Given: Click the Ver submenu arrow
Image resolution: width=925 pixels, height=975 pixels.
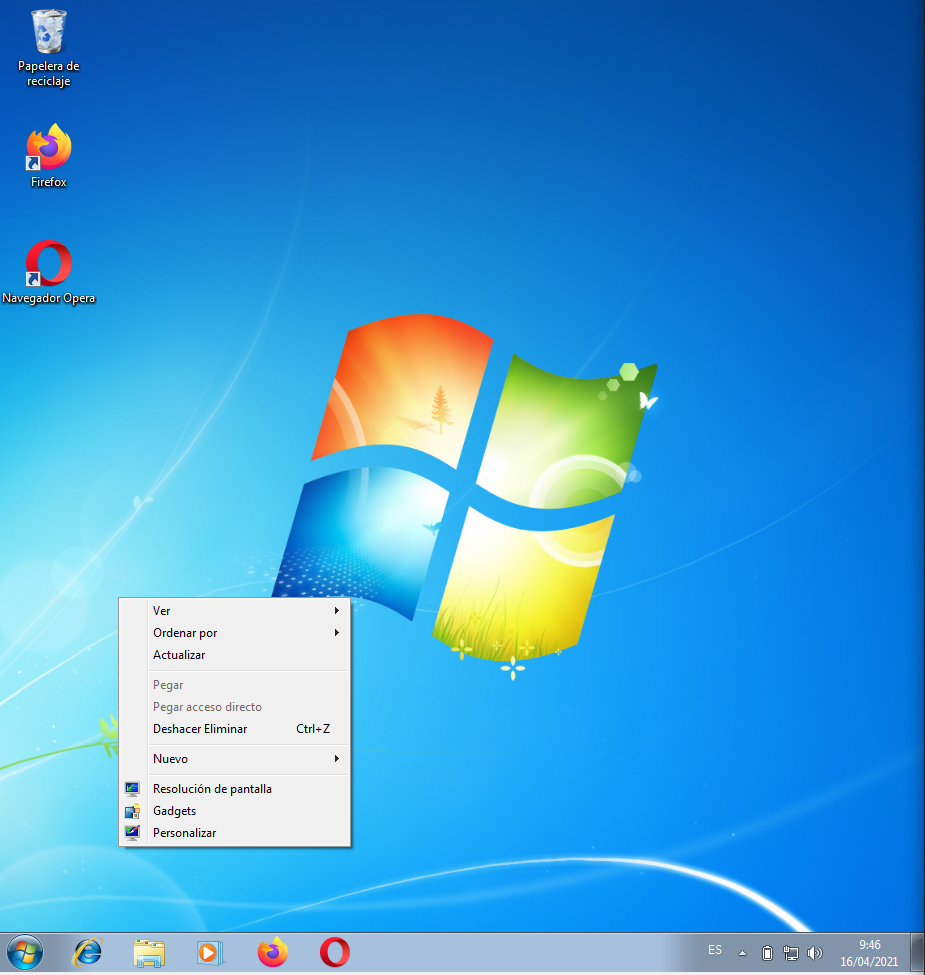Looking at the screenshot, I should (x=337, y=611).
